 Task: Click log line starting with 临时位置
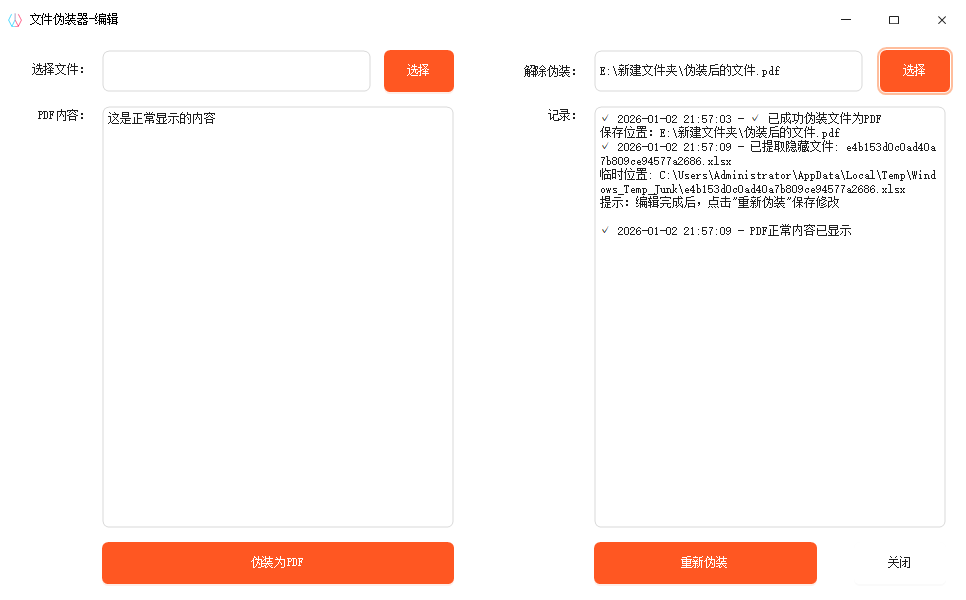768,182
